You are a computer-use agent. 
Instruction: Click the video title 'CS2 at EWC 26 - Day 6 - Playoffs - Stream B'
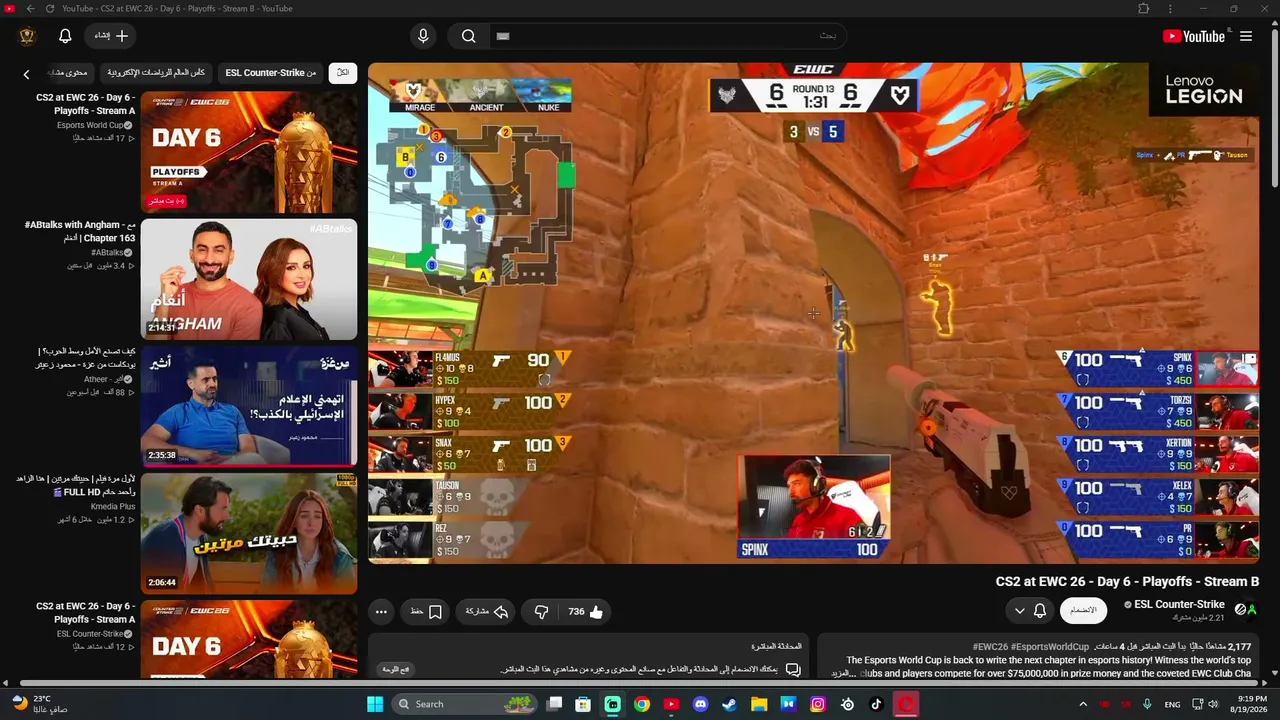pyautogui.click(x=1127, y=581)
